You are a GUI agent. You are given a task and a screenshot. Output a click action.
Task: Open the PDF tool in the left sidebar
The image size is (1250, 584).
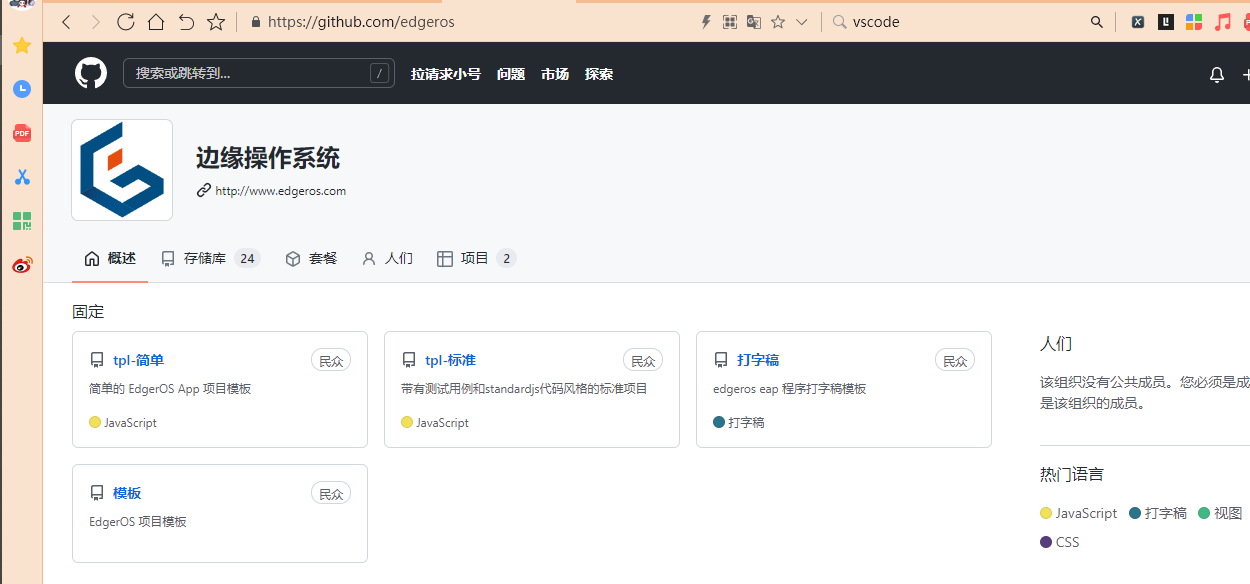tap(21, 133)
